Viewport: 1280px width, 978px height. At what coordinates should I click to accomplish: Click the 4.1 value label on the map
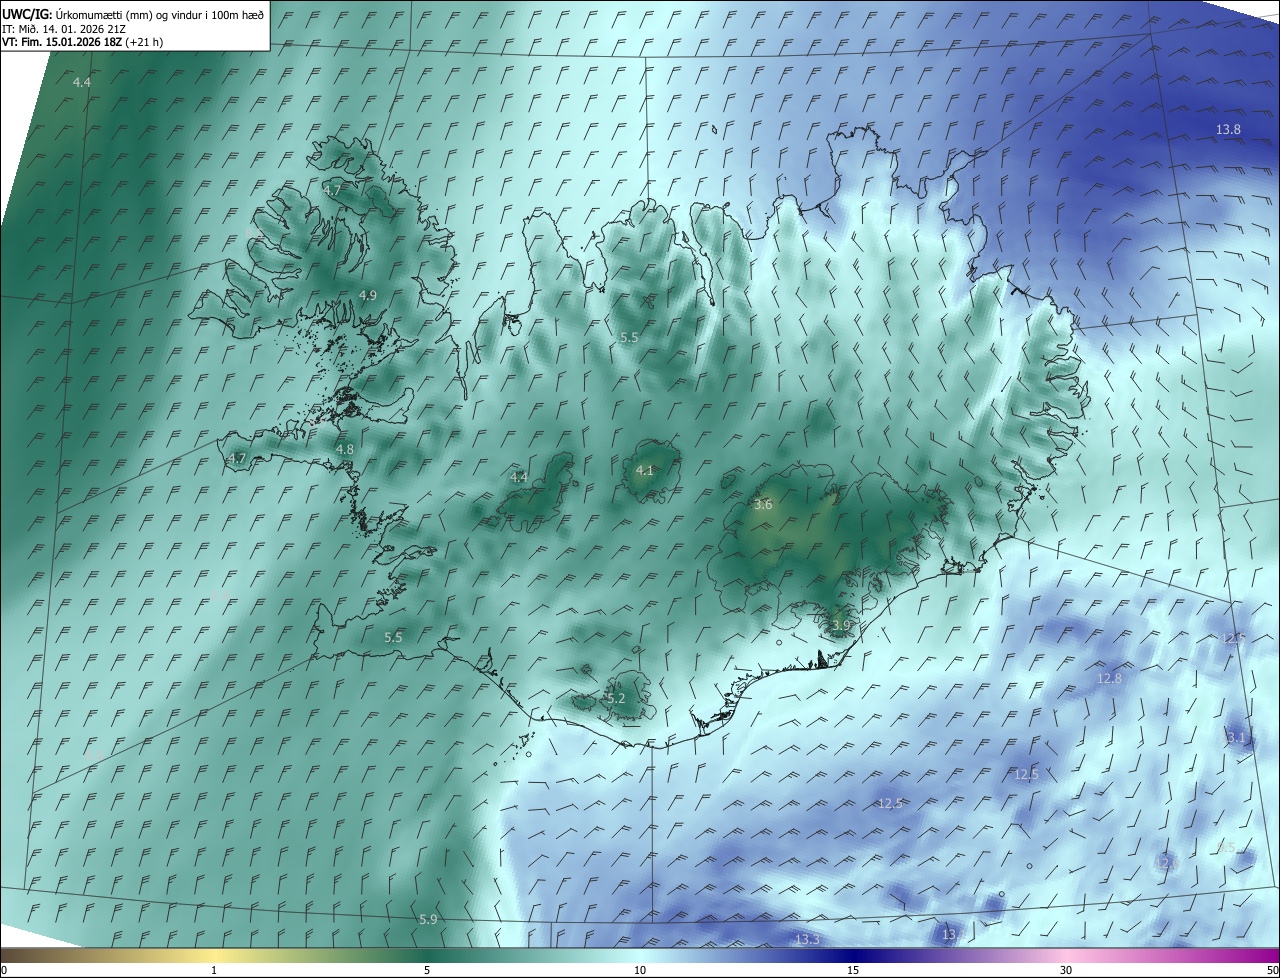[645, 470]
